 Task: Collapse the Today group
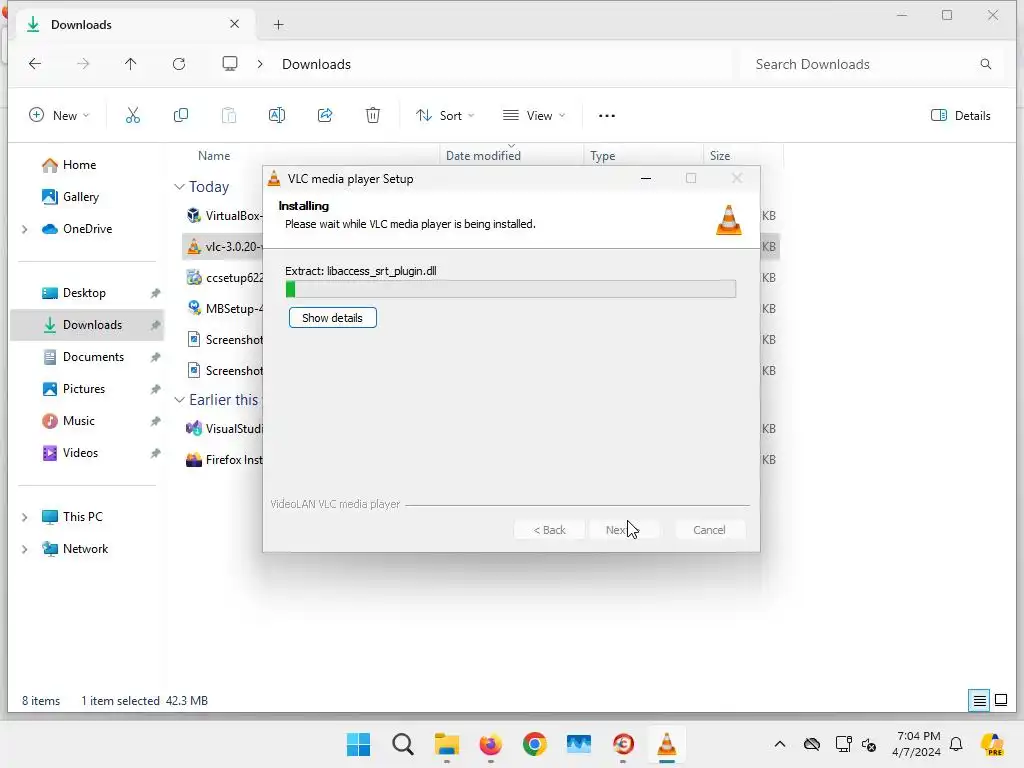click(x=180, y=187)
